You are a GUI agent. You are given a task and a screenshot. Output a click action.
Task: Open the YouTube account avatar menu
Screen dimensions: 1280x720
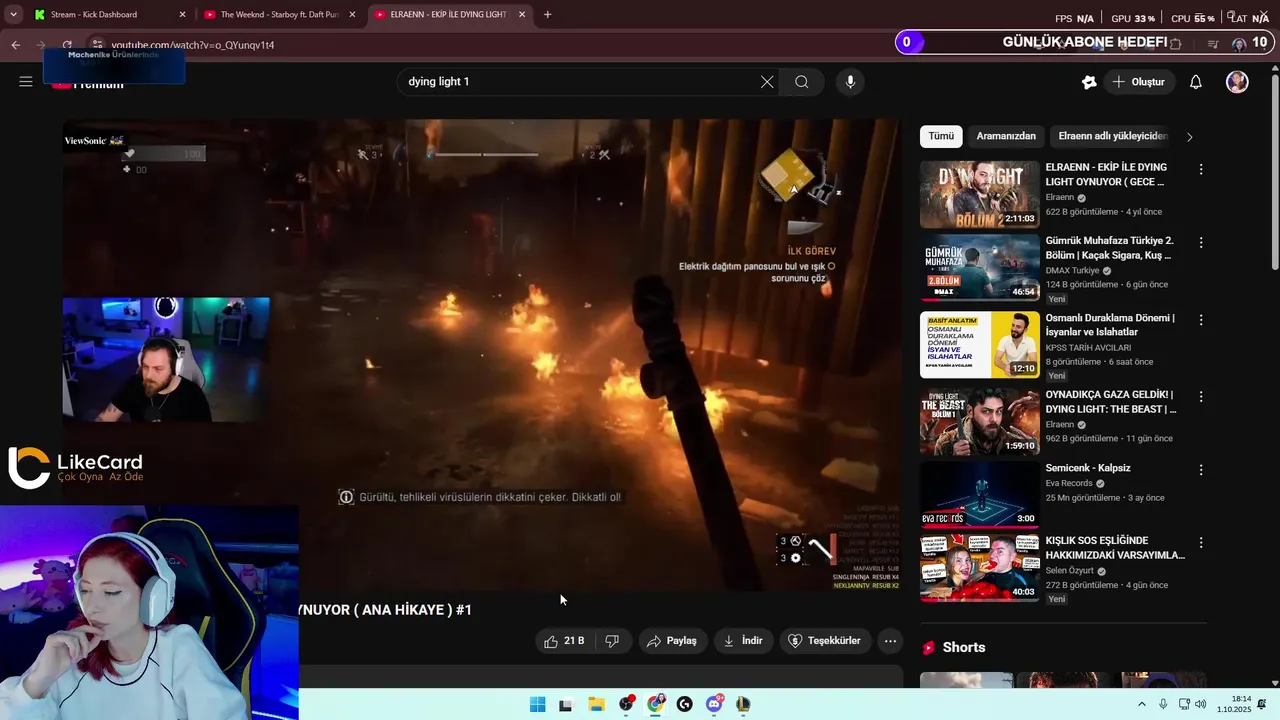click(1237, 82)
